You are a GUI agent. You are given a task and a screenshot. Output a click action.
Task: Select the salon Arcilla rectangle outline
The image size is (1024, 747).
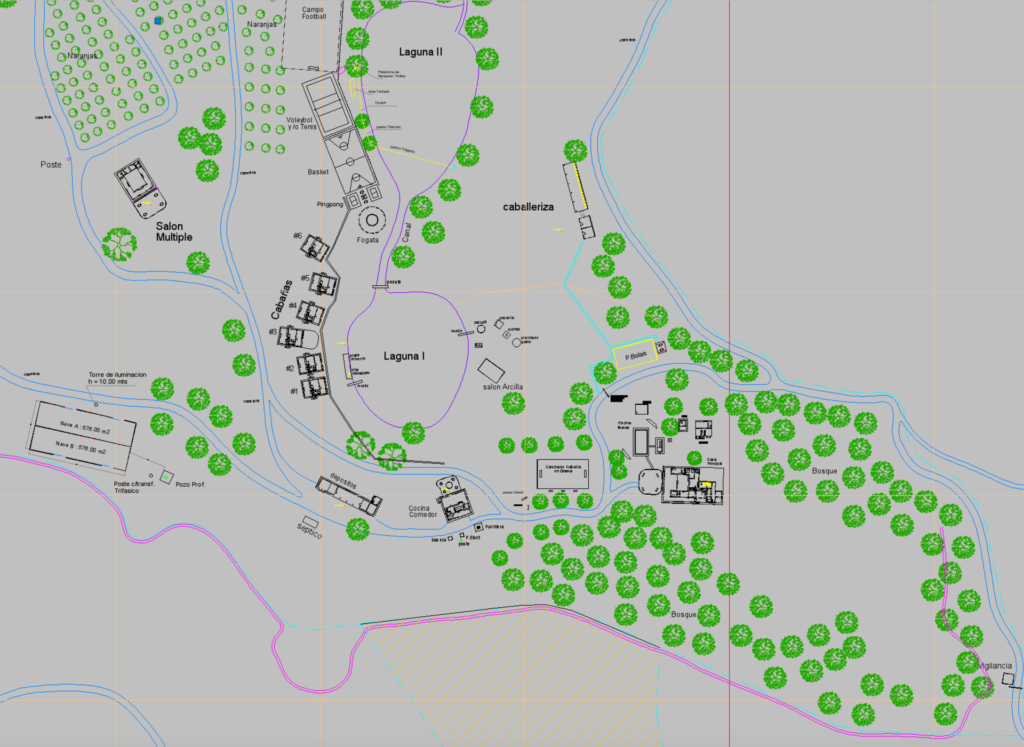(x=490, y=369)
